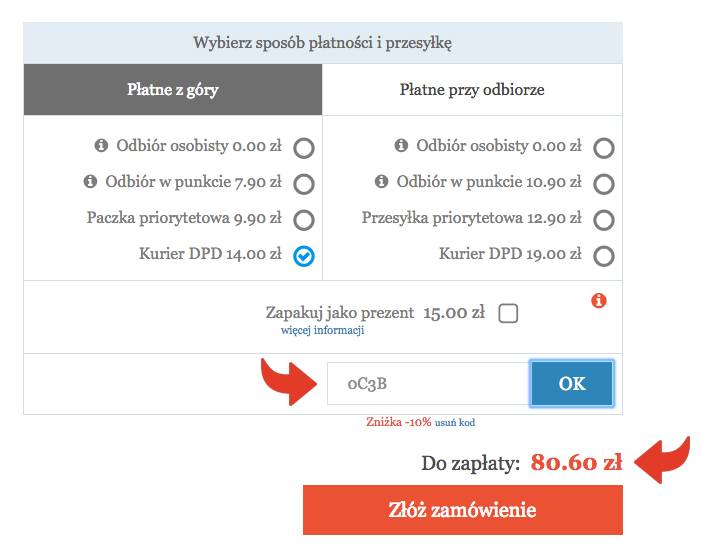Choose Kurier DPD 19.00 zł radio
This screenshot has width=702, height=557.
tap(603, 257)
